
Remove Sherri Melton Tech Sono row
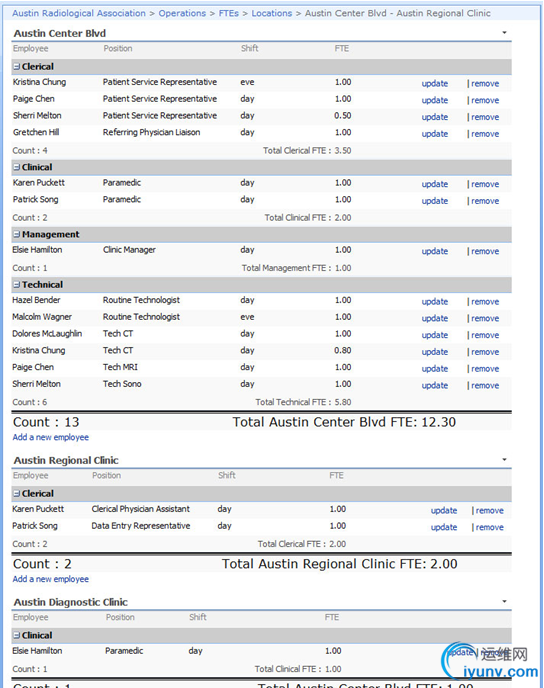click(x=485, y=386)
